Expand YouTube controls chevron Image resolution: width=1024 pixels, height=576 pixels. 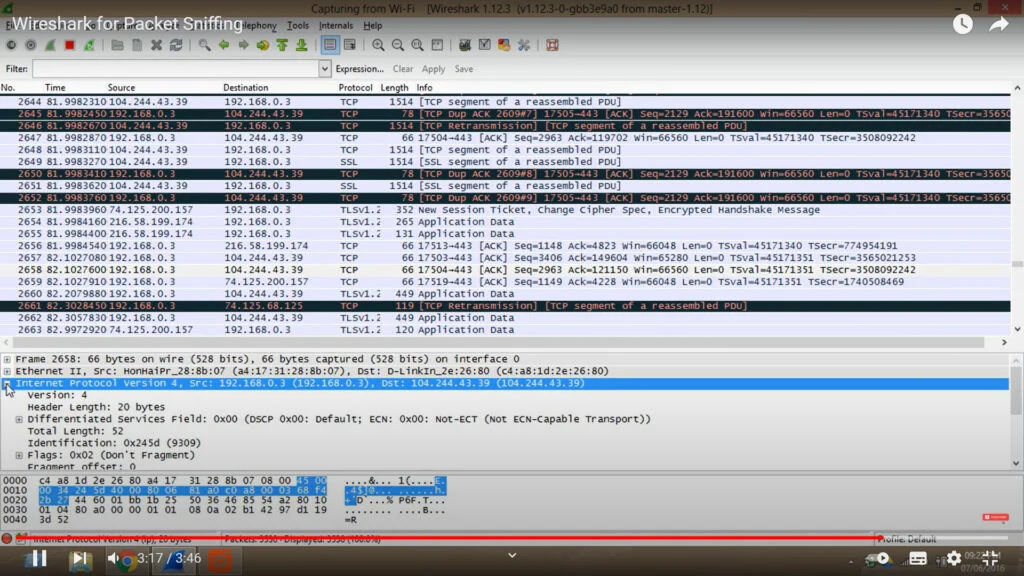click(512, 555)
